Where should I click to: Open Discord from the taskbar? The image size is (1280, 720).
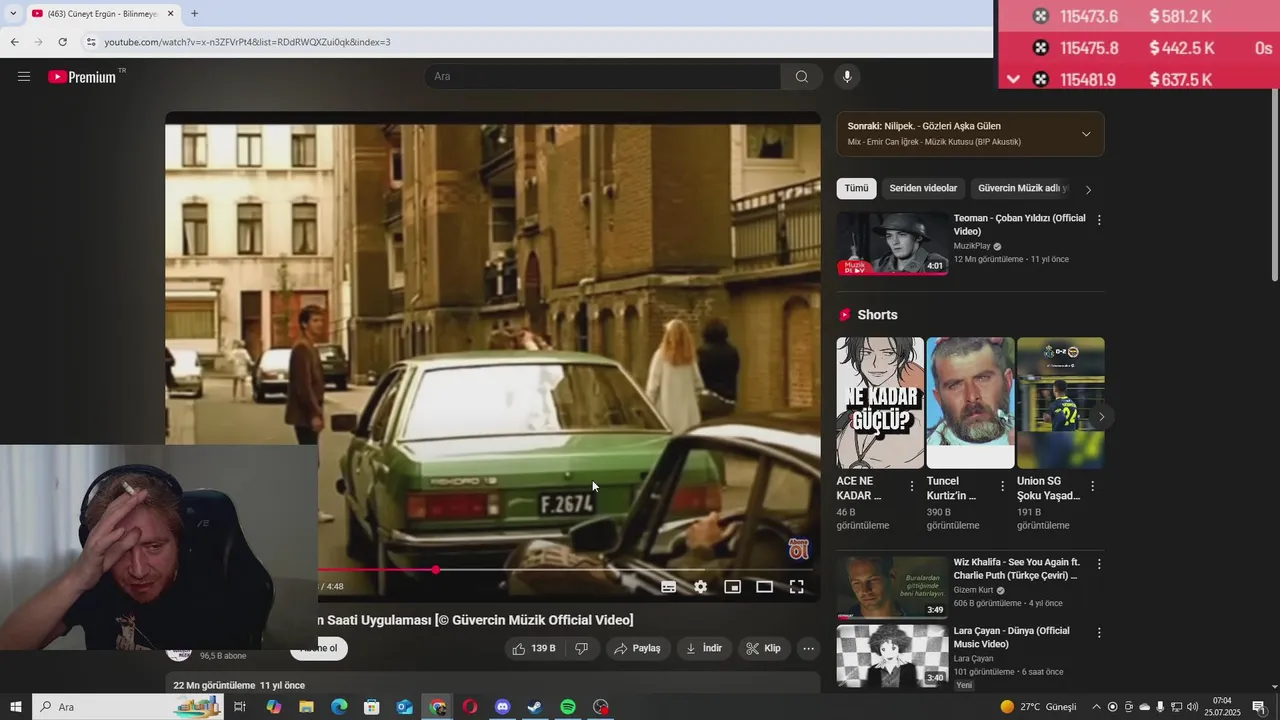coord(503,707)
